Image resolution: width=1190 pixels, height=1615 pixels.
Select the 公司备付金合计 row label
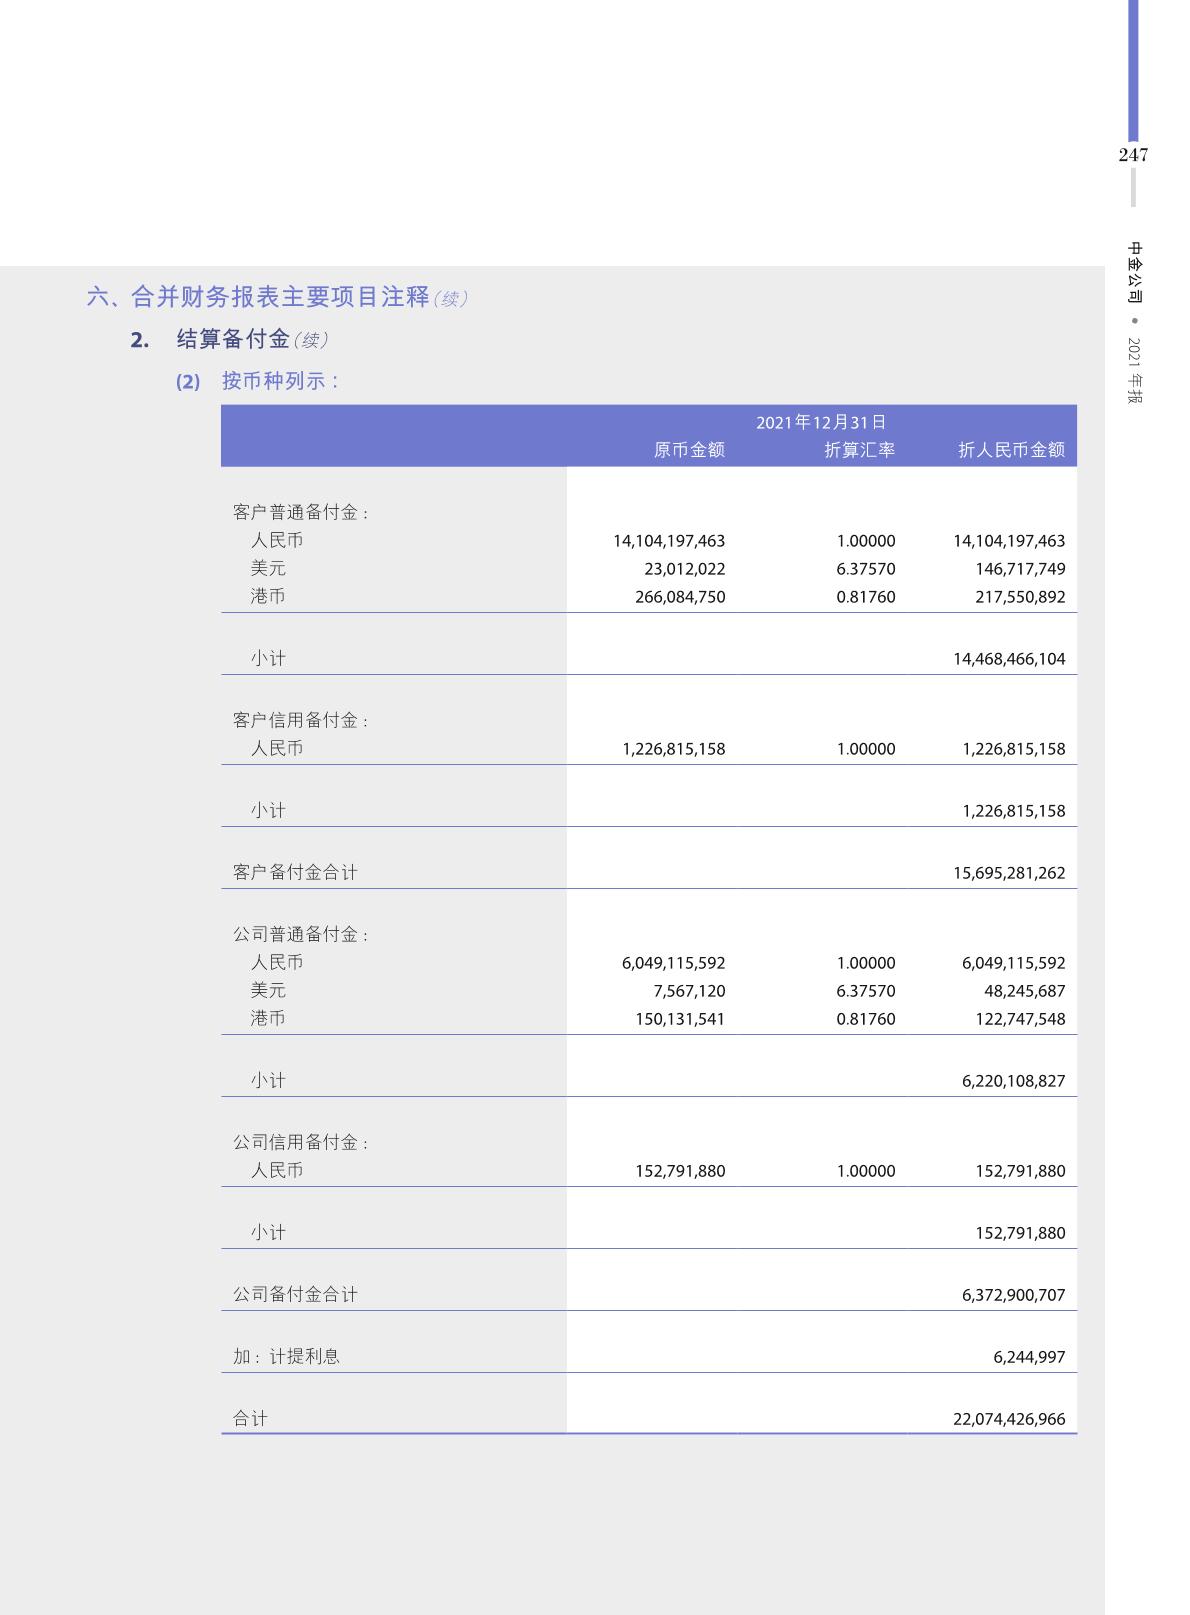(x=295, y=1294)
